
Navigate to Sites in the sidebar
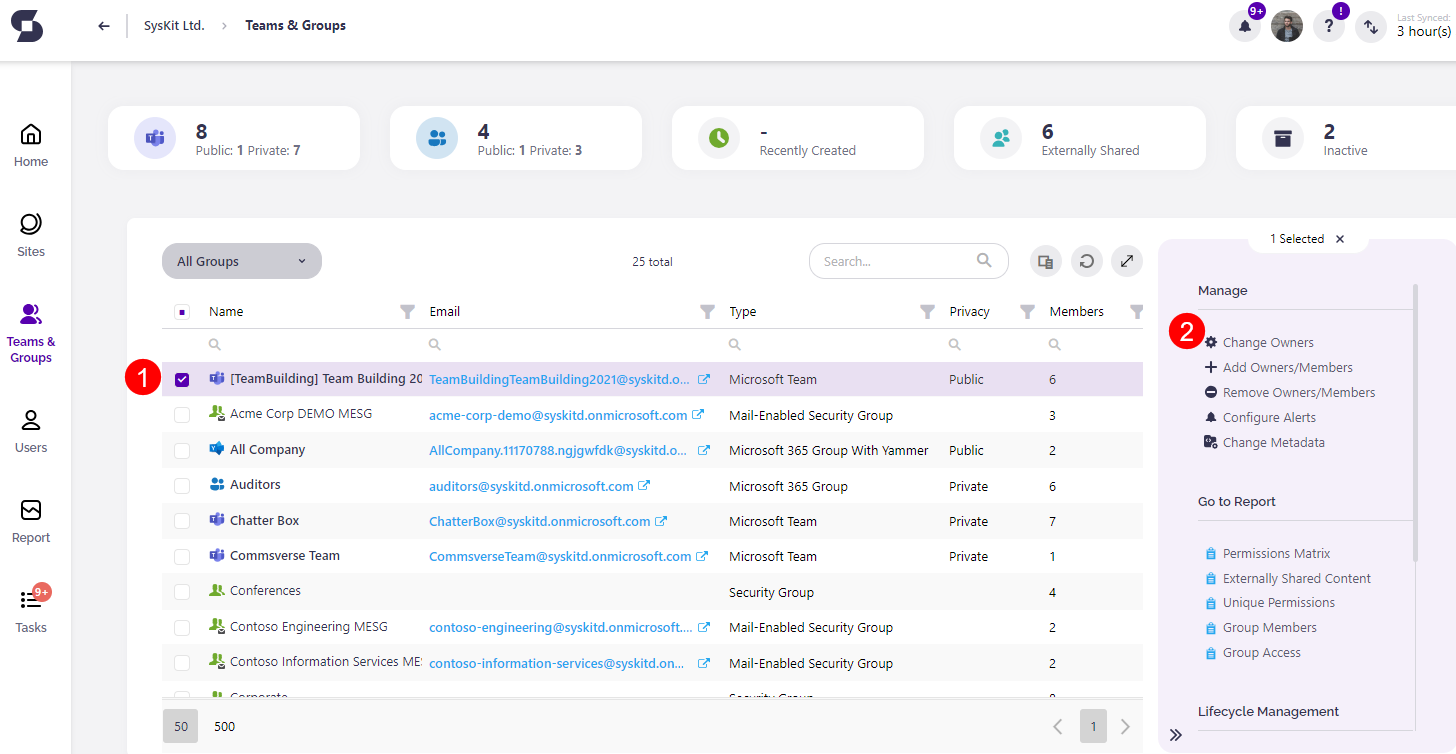31,234
